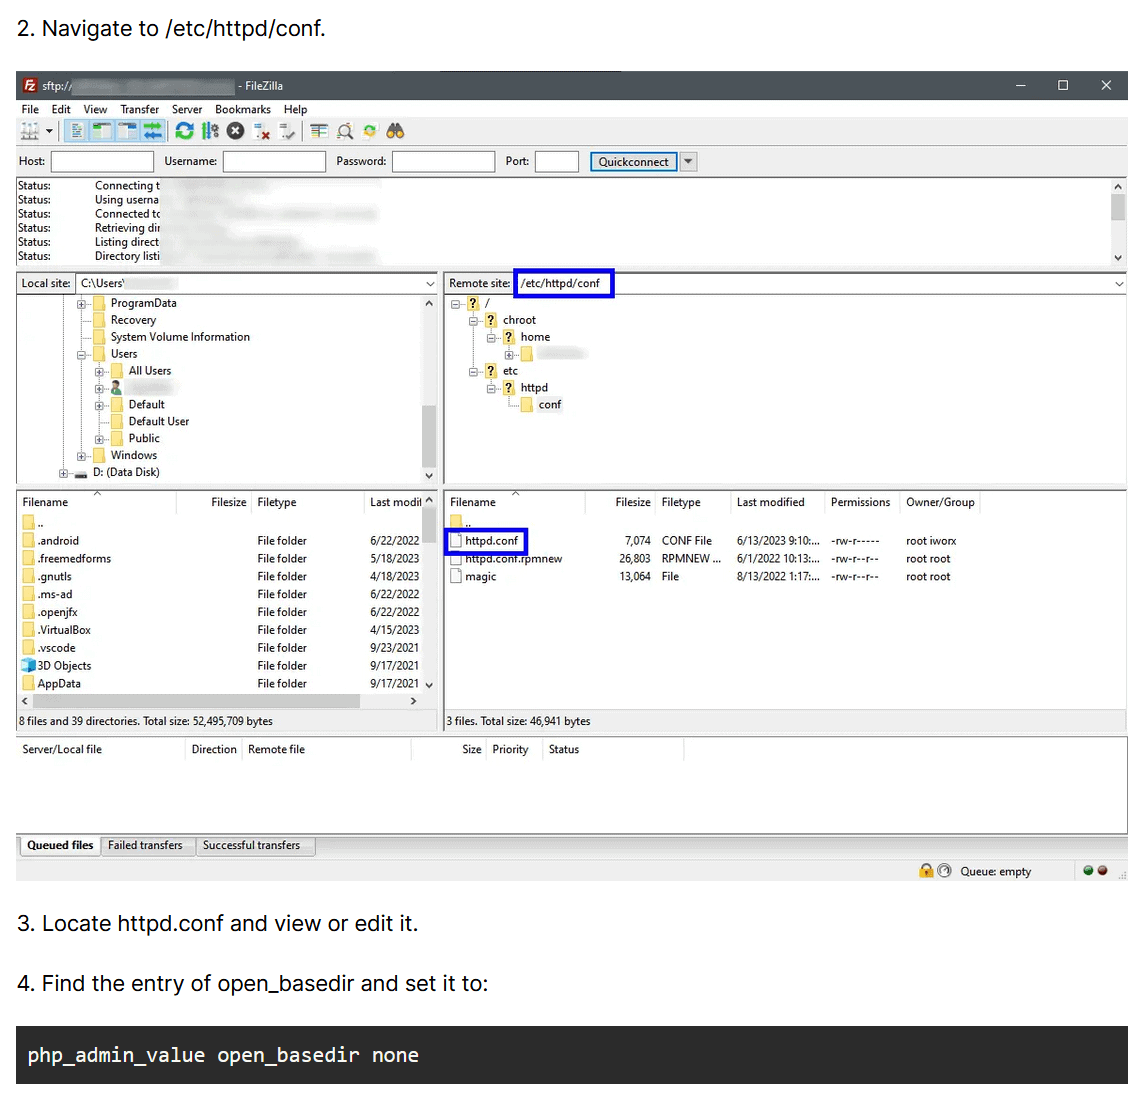Collapse the remote chroot node

pos(473,321)
